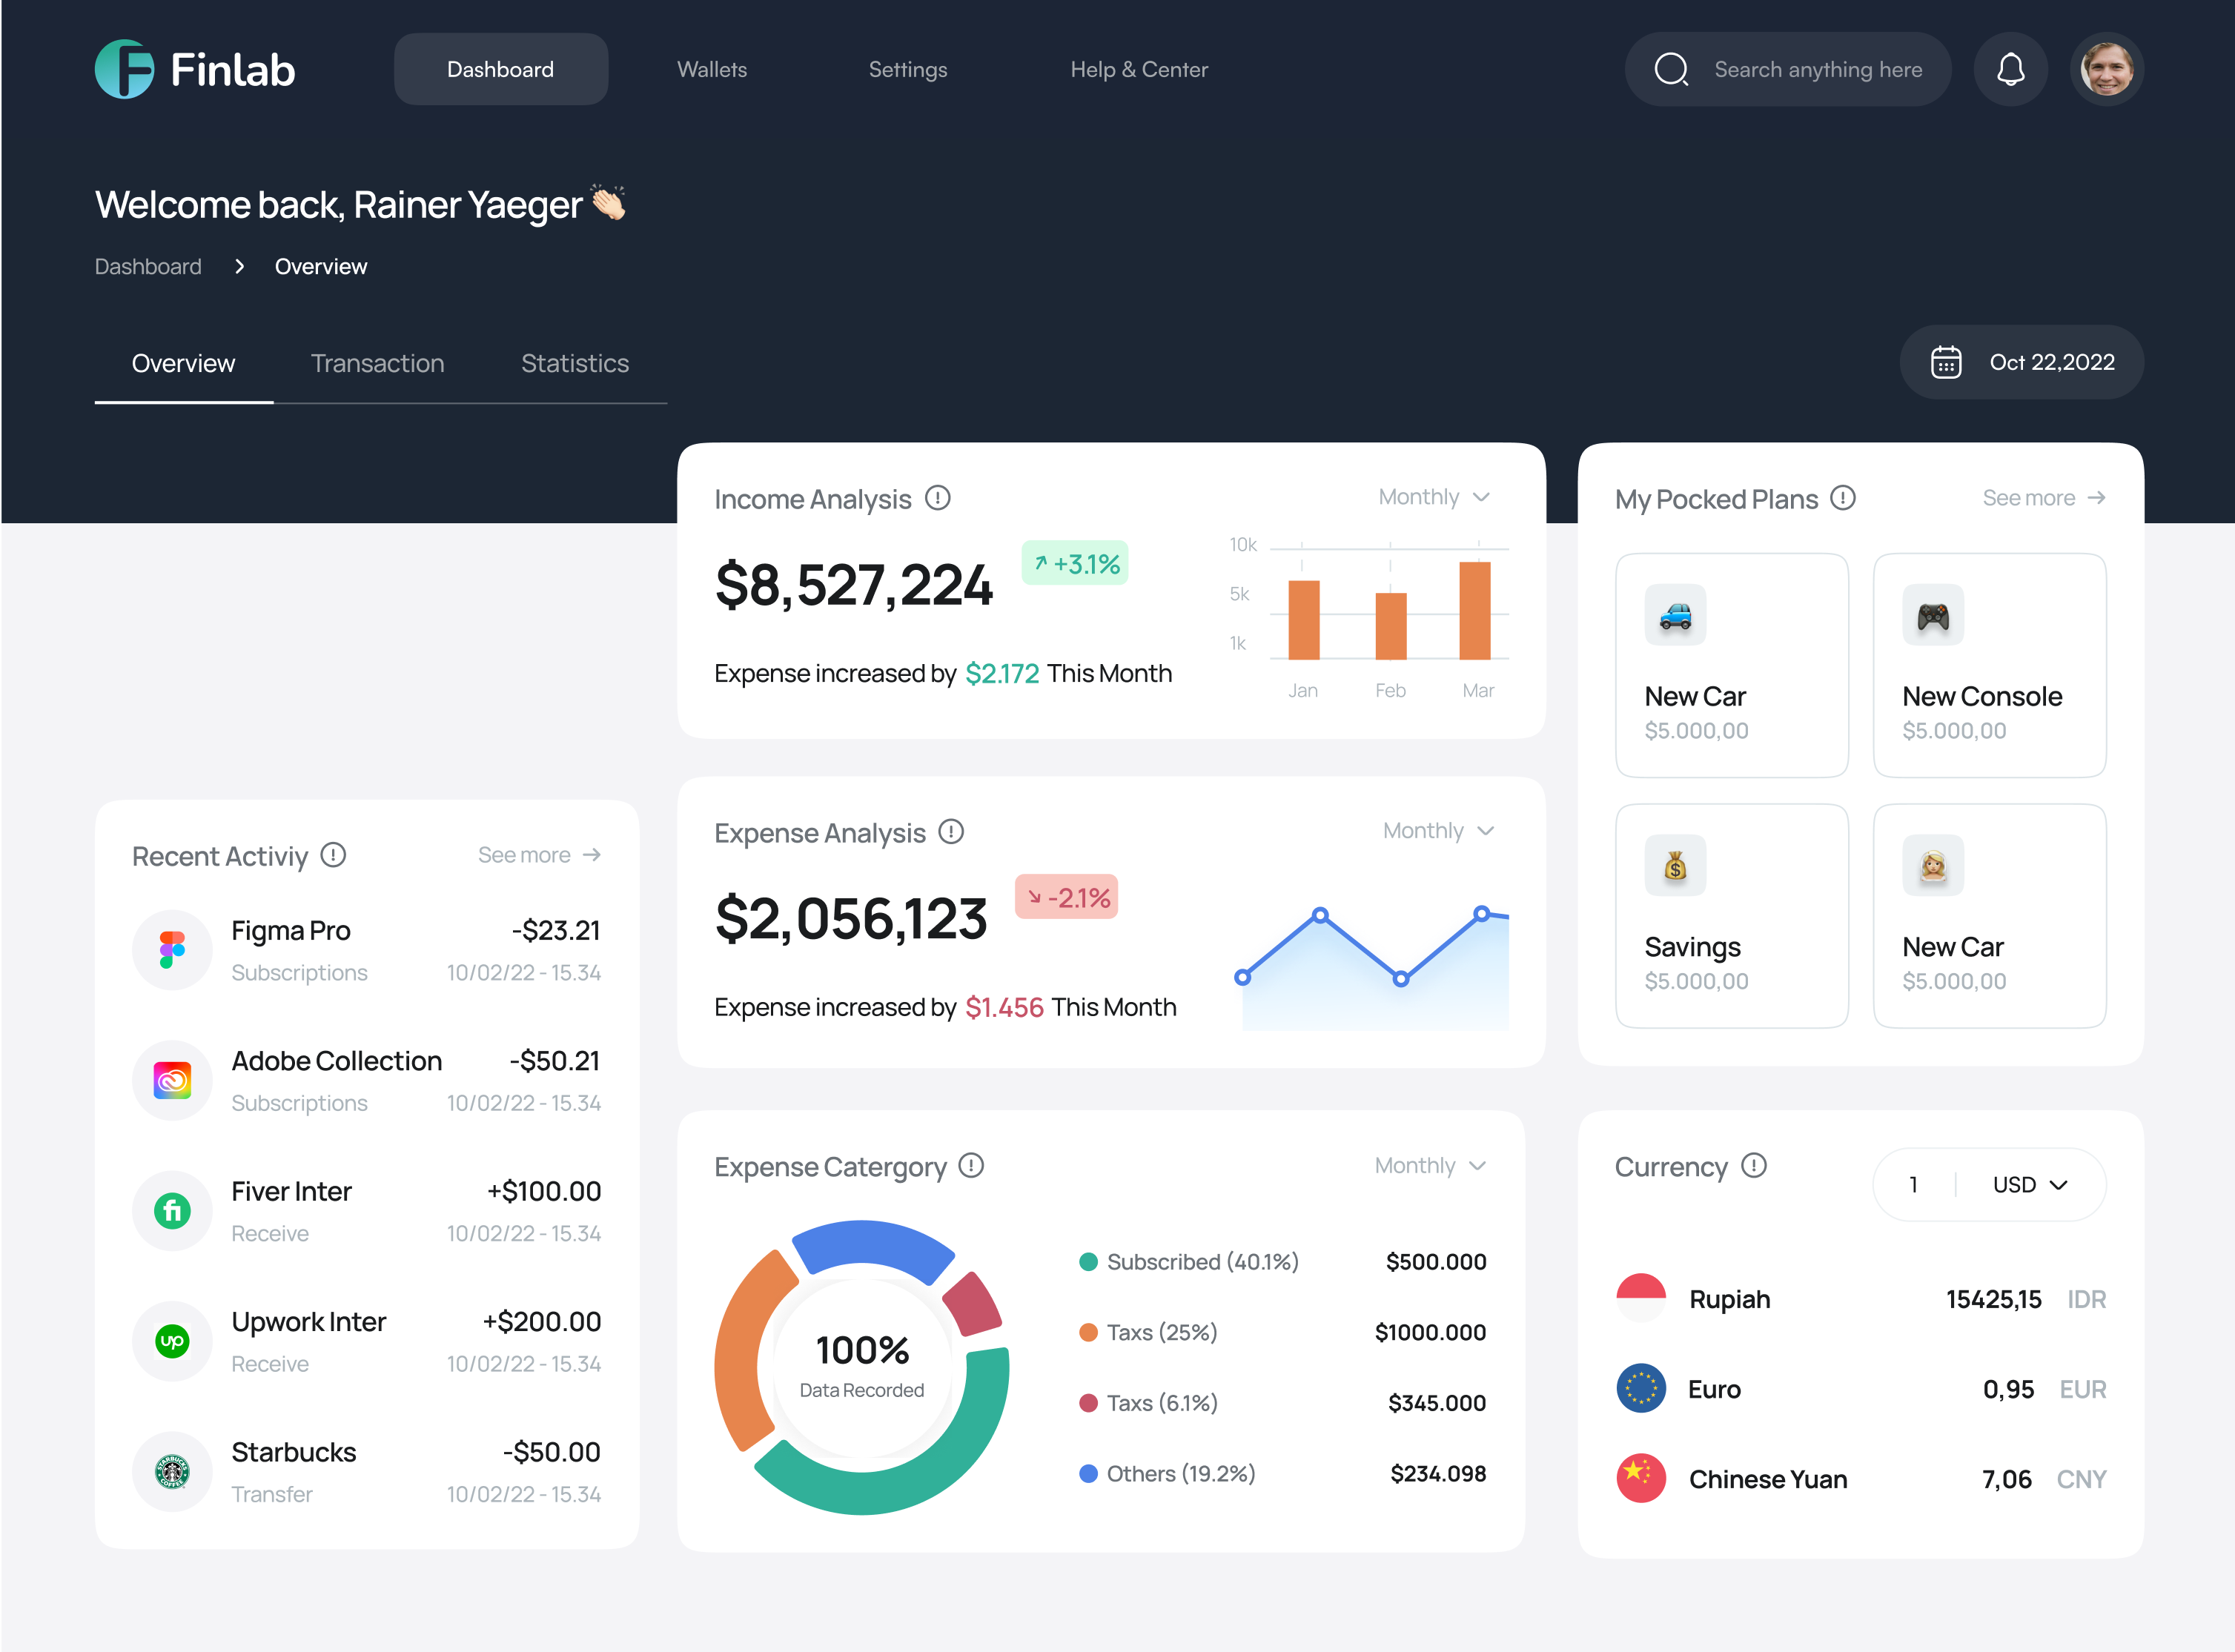Show info for Income Analysis
This screenshot has width=2235, height=1652.
coord(937,498)
